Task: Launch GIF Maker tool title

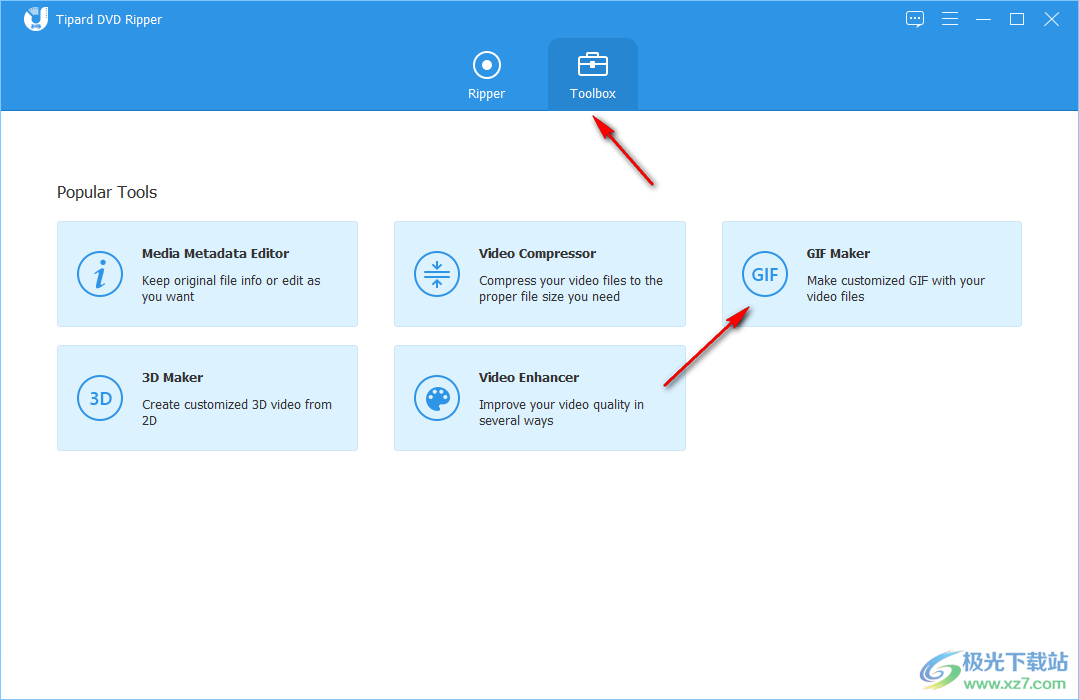Action: (838, 253)
